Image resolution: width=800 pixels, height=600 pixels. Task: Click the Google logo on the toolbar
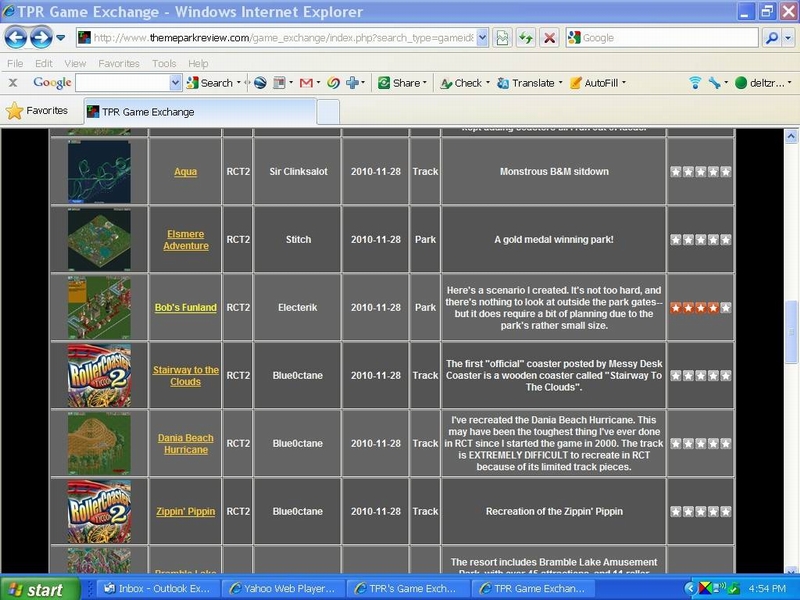pyautogui.click(x=52, y=83)
